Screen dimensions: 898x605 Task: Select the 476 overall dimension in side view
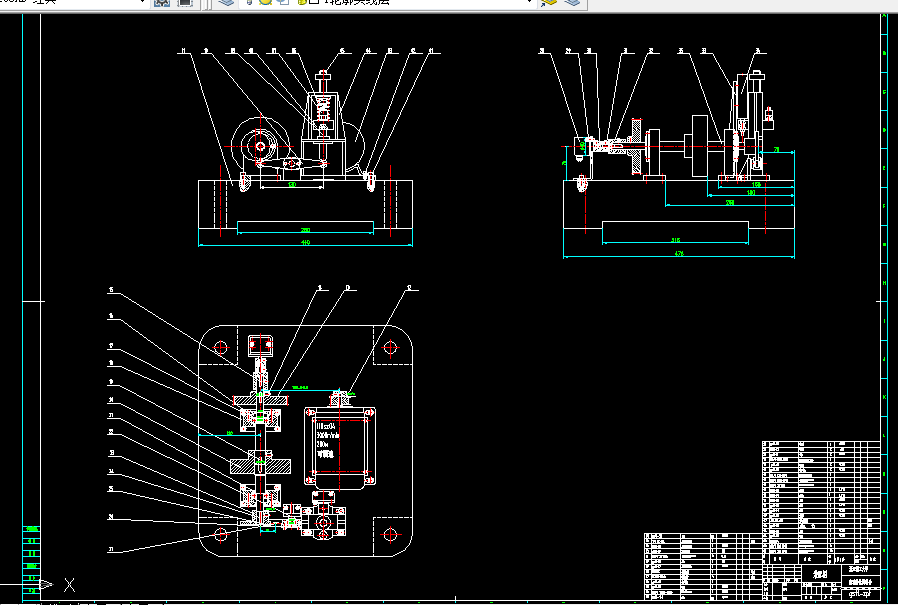tap(679, 254)
